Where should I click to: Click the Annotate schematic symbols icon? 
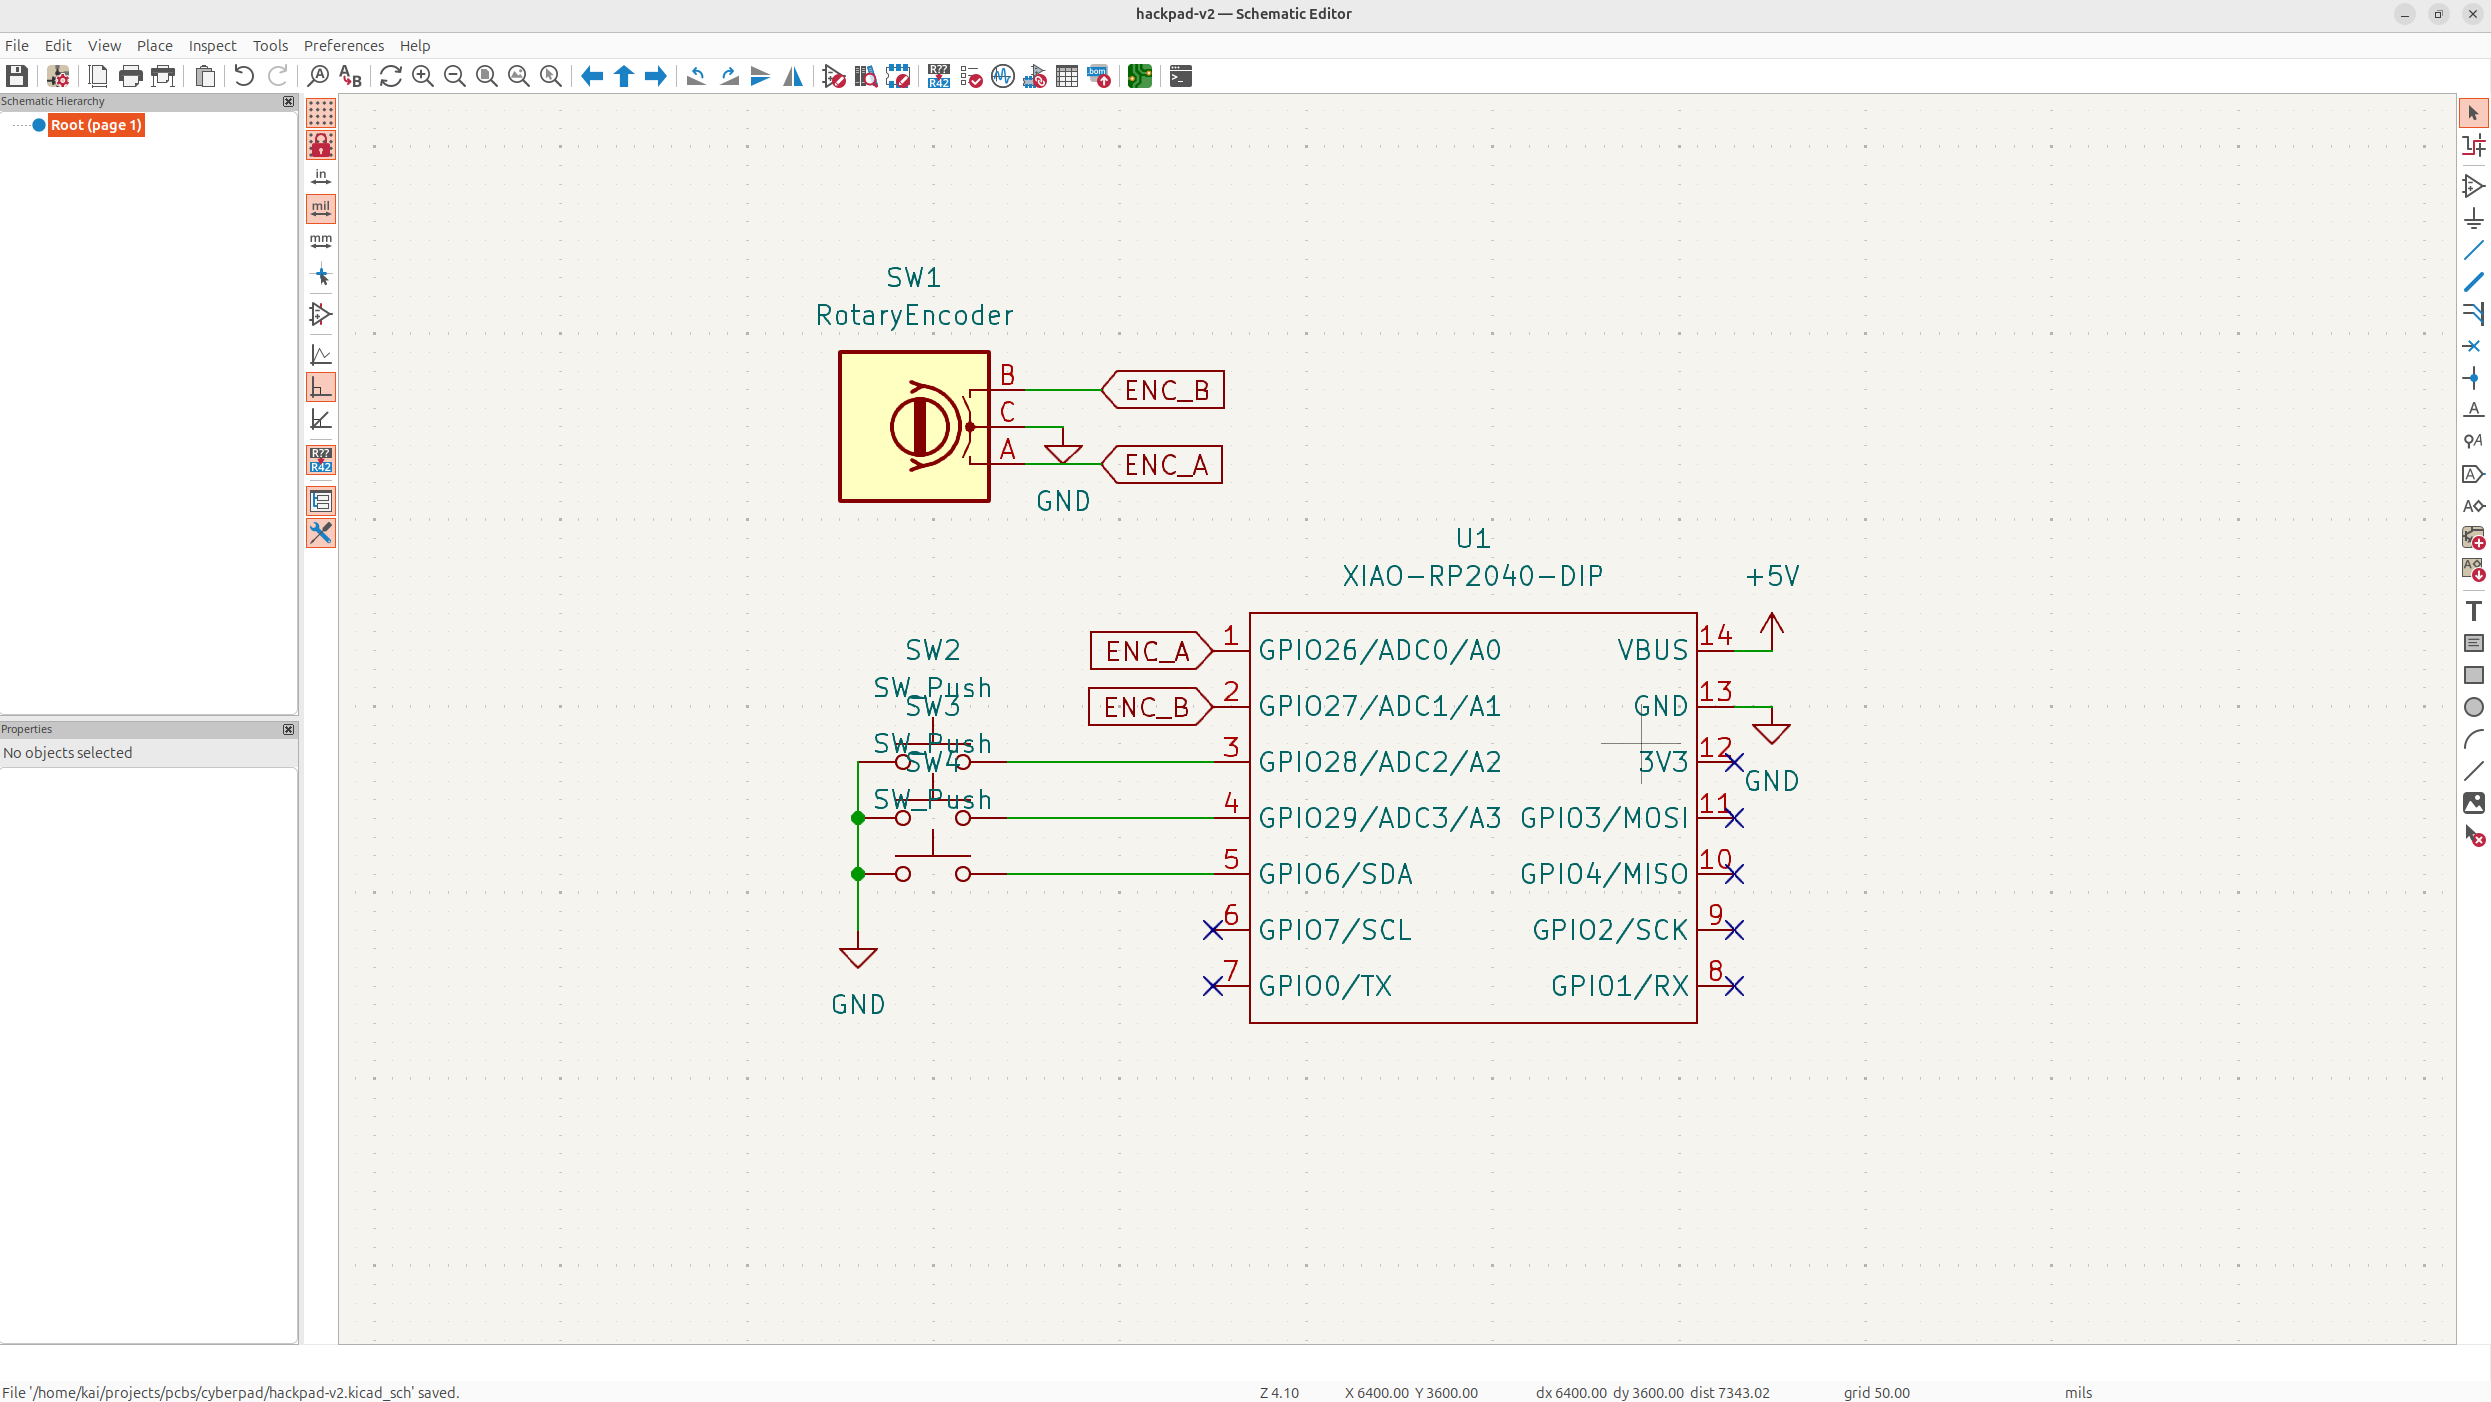(x=938, y=76)
